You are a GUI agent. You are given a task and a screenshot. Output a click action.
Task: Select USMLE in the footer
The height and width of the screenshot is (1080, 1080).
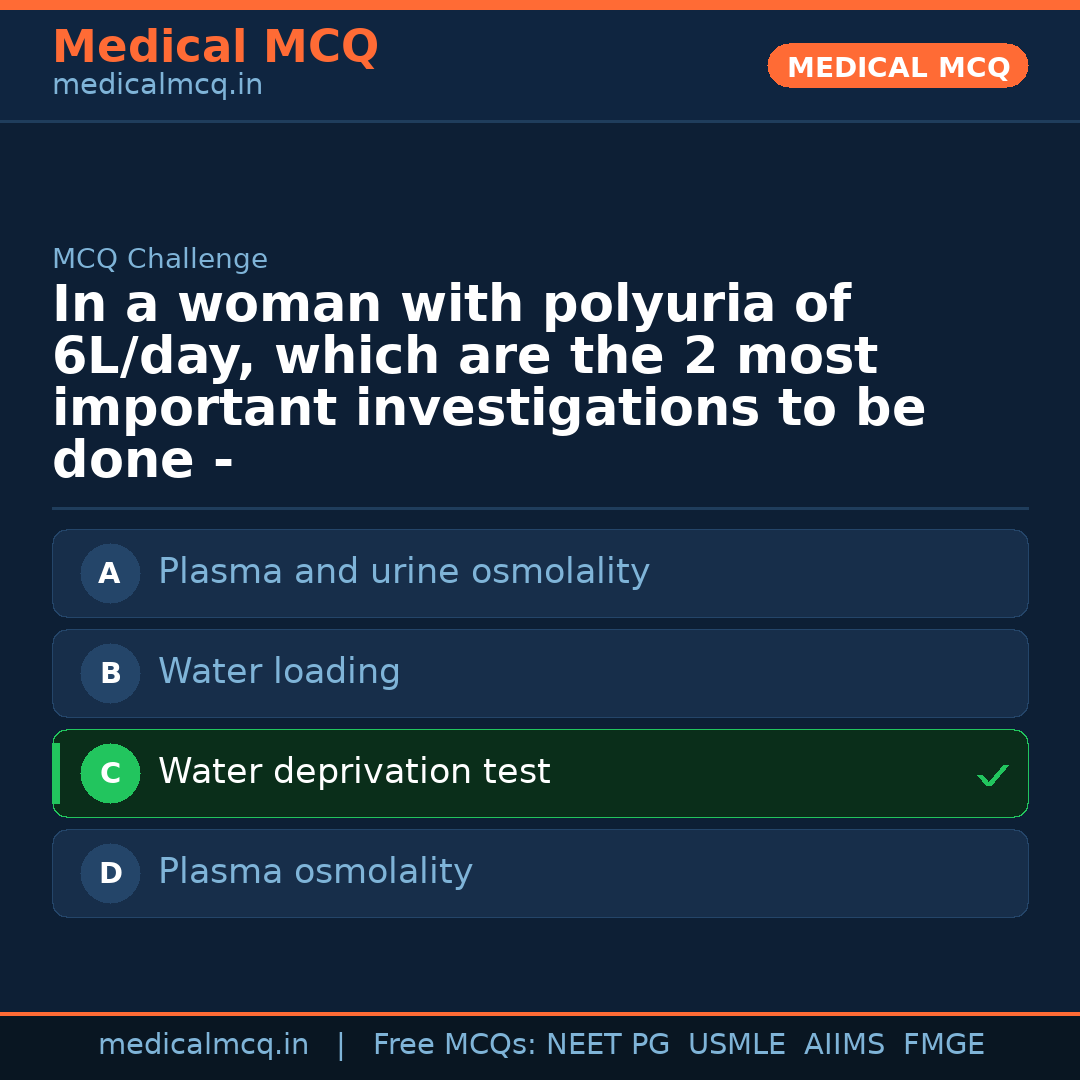[x=736, y=1045]
